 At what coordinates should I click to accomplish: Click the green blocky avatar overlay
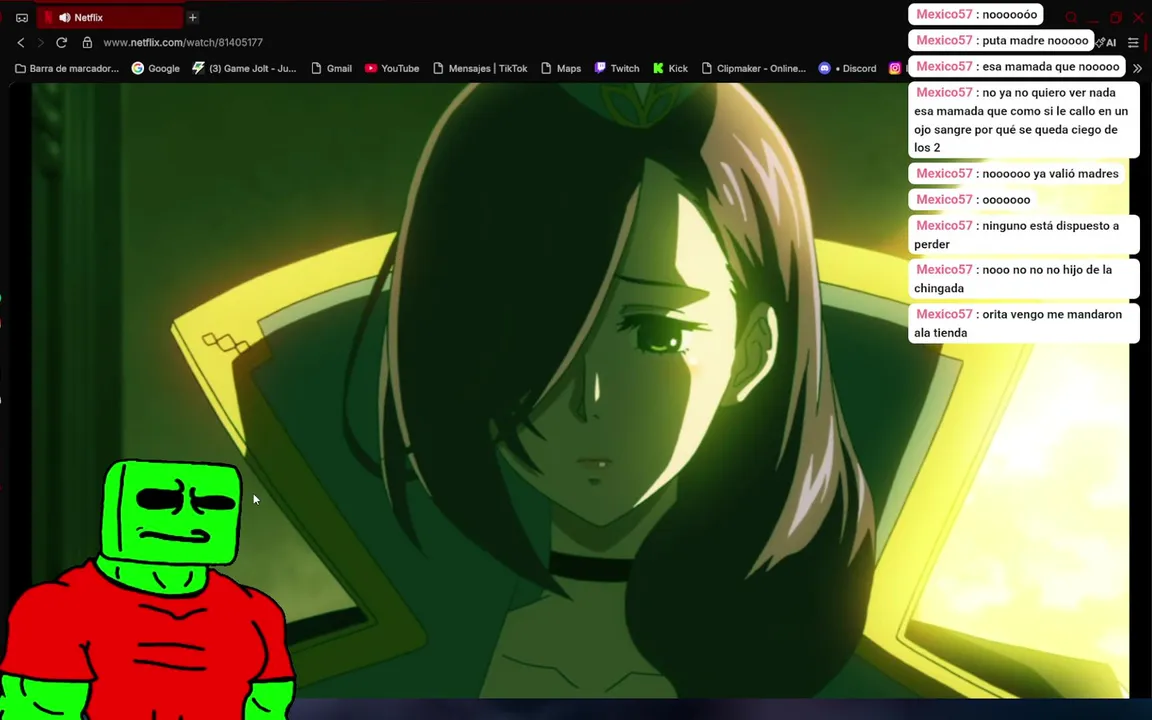pyautogui.click(x=147, y=590)
